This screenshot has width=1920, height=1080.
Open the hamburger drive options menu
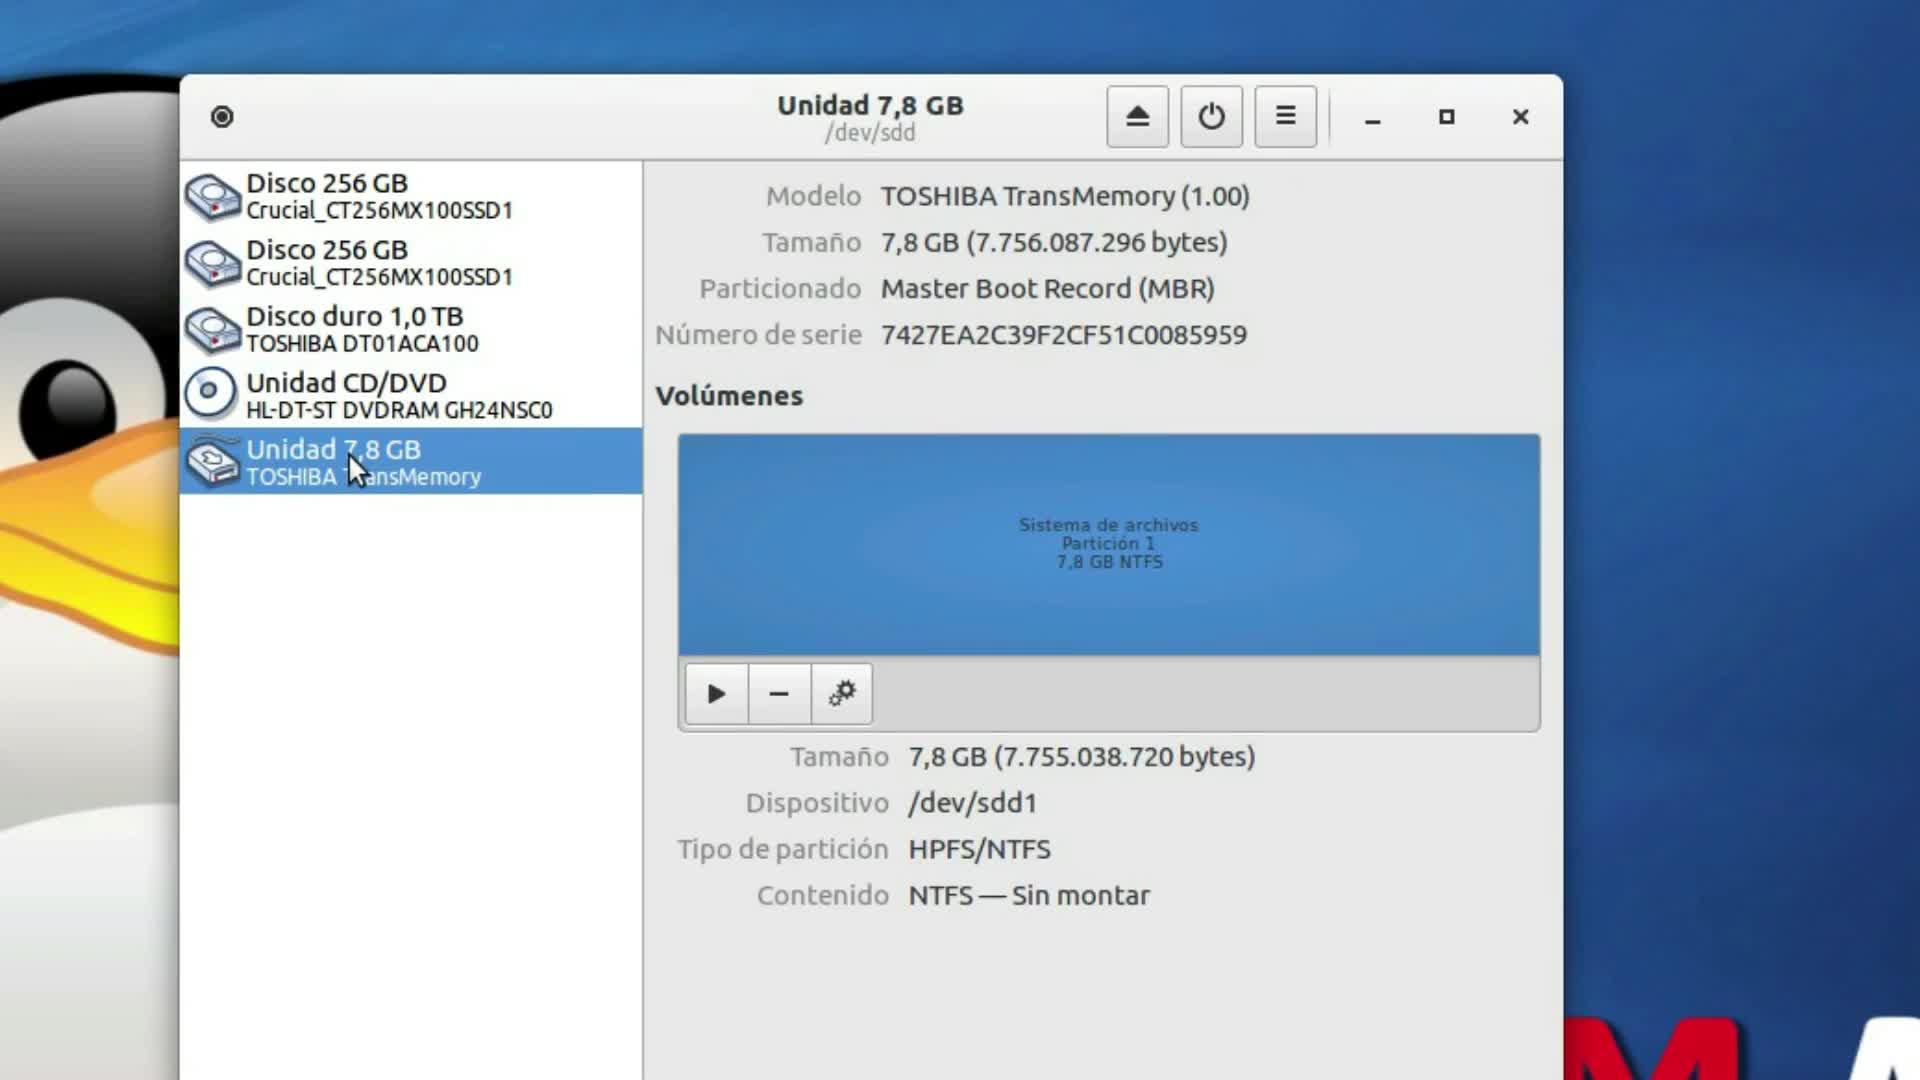pos(1285,117)
